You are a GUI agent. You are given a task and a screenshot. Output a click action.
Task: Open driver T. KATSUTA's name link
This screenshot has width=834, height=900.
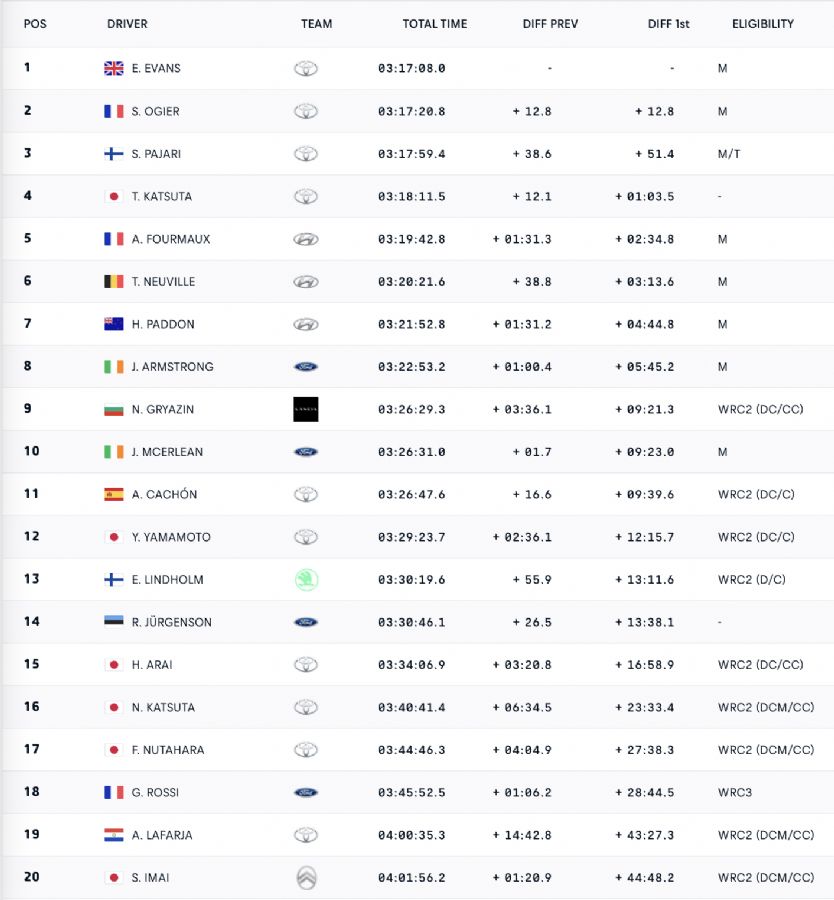pyautogui.click(x=162, y=196)
